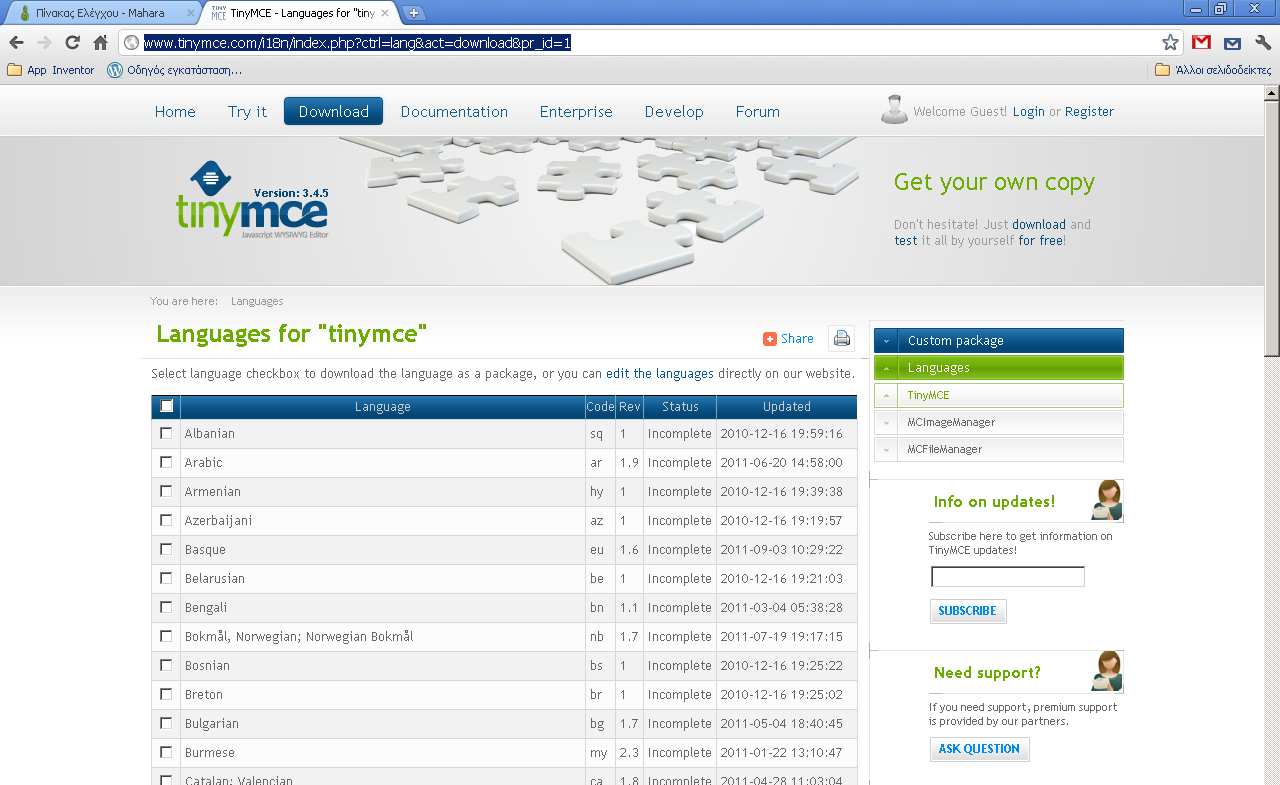The width and height of the screenshot is (1280, 785).
Task: Open the WordPress installation guide bookmark
Action: 174,70
